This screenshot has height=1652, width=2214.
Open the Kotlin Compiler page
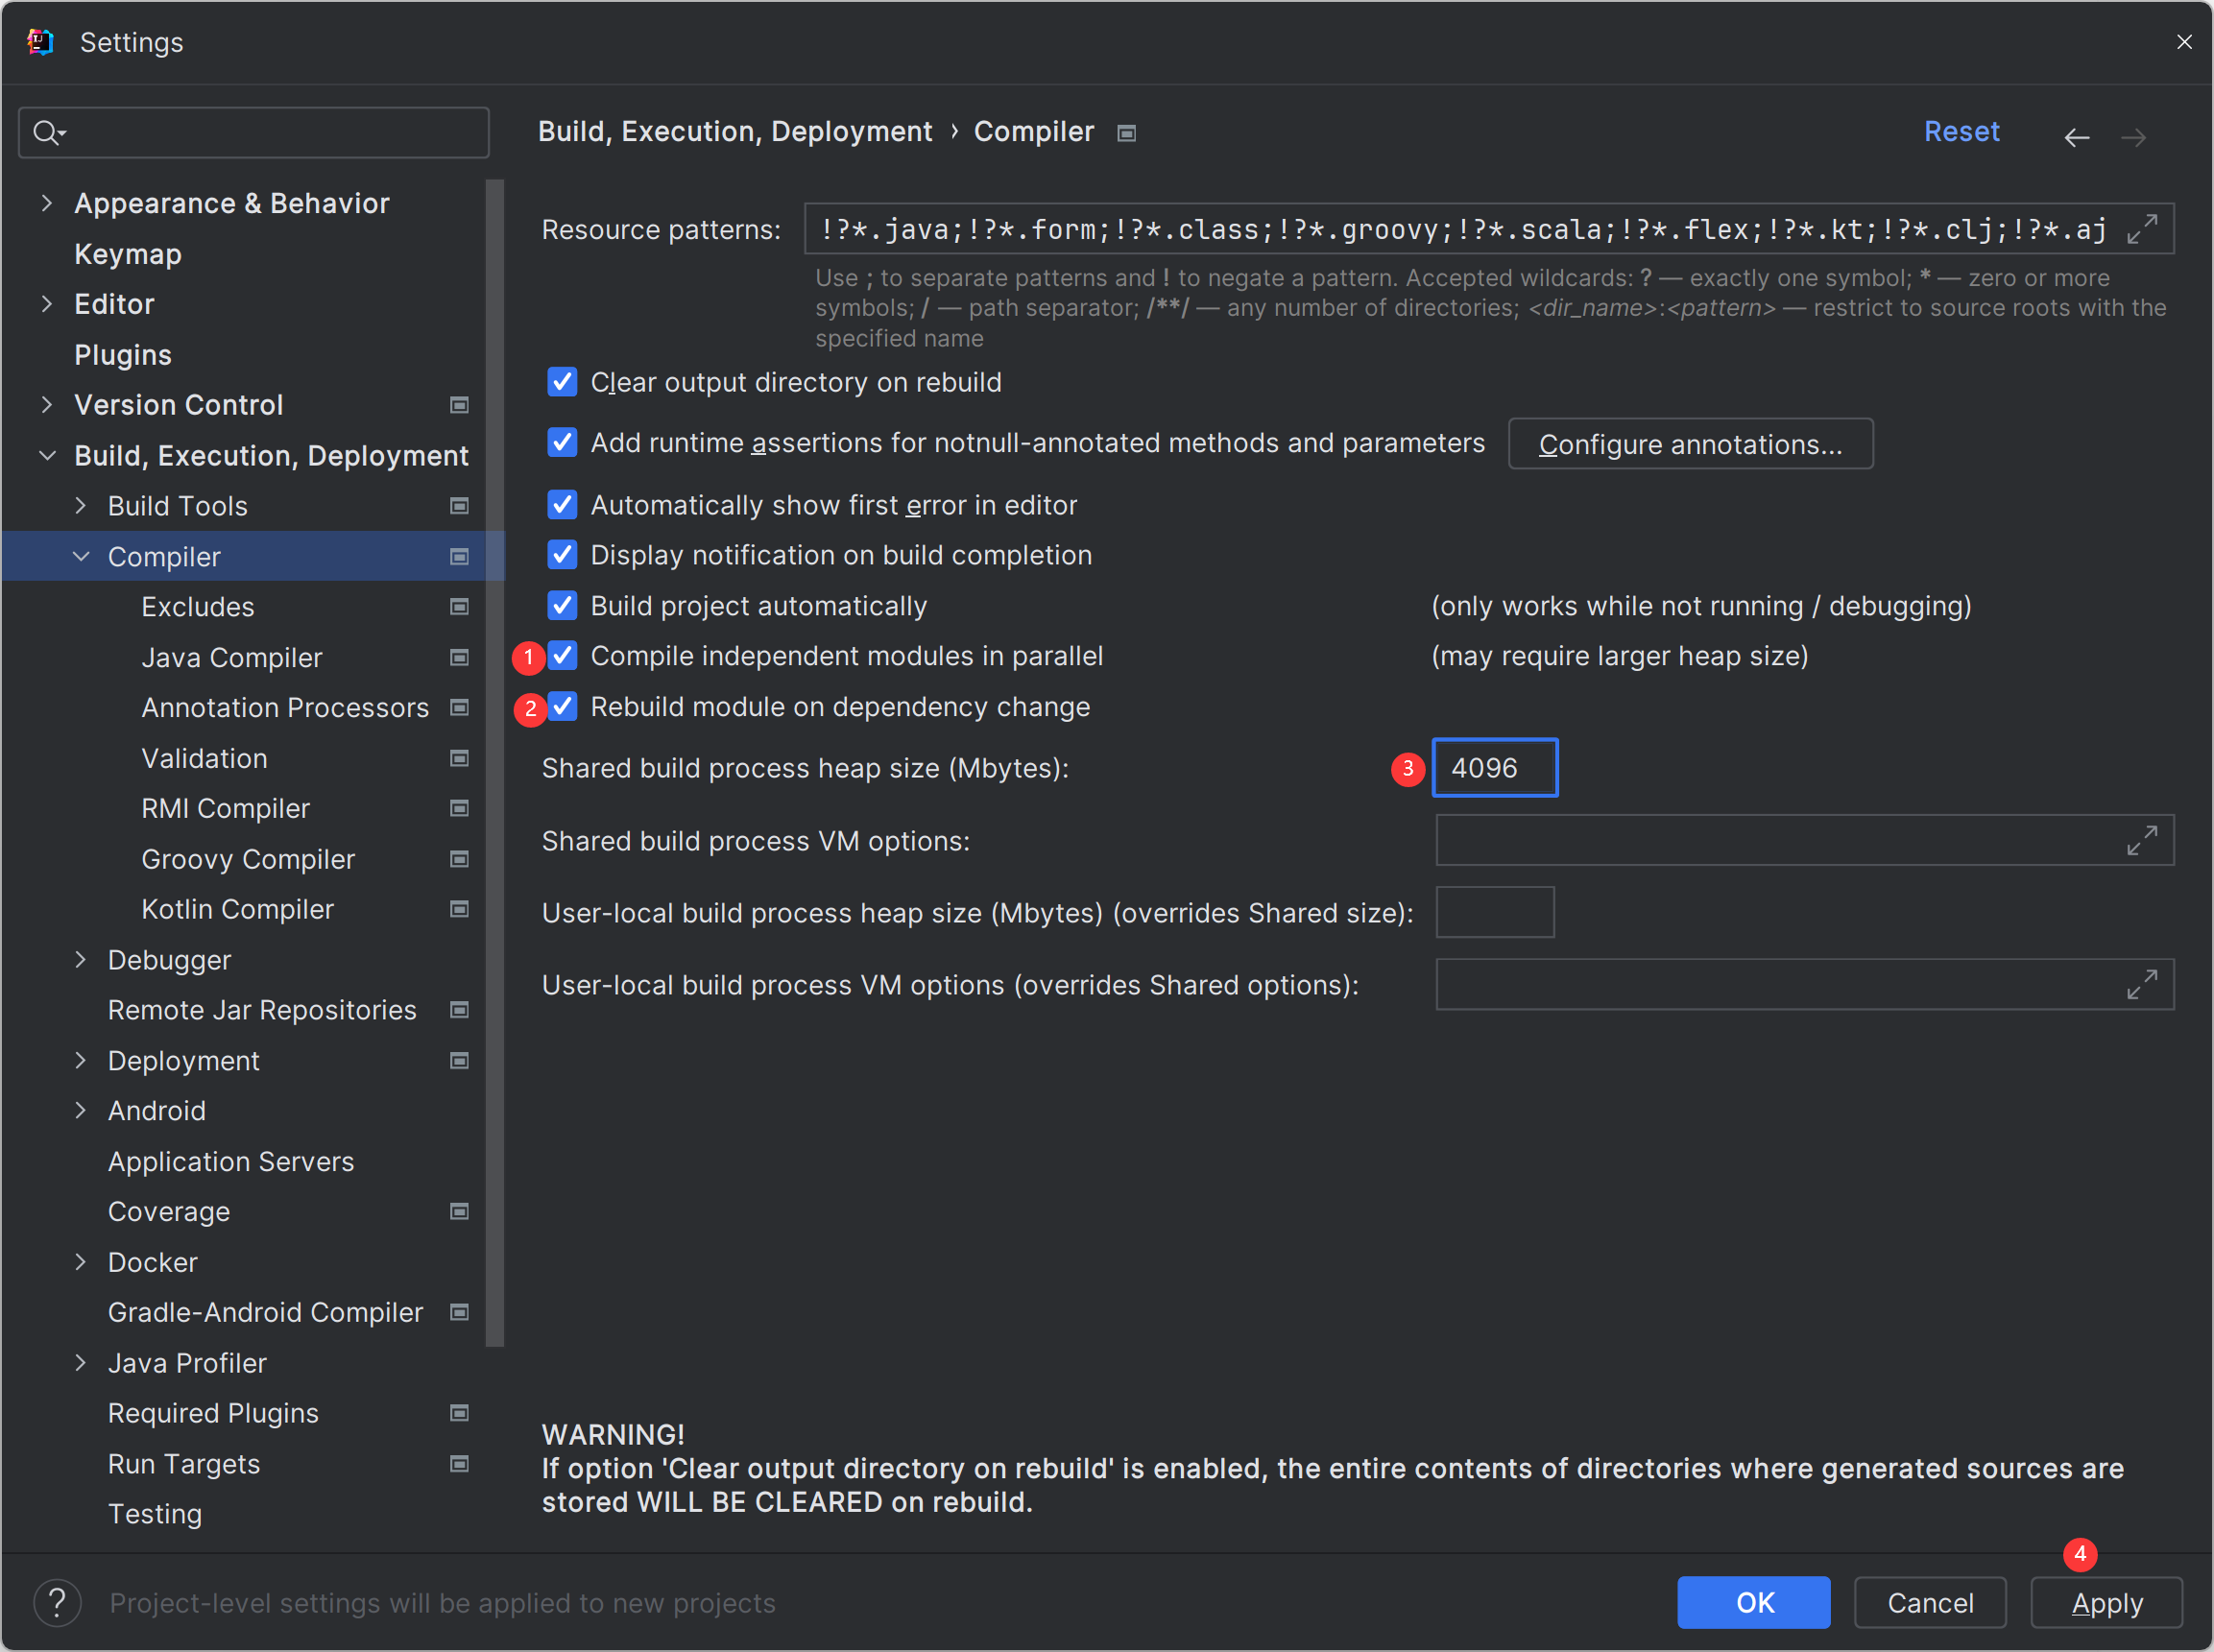238,909
